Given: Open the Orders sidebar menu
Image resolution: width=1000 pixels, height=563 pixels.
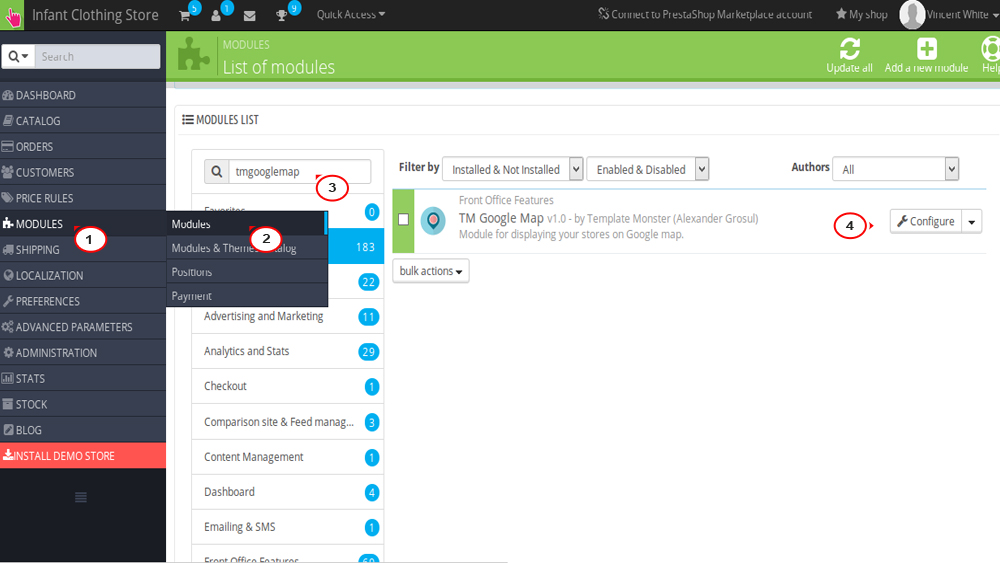Looking at the screenshot, I should point(83,147).
